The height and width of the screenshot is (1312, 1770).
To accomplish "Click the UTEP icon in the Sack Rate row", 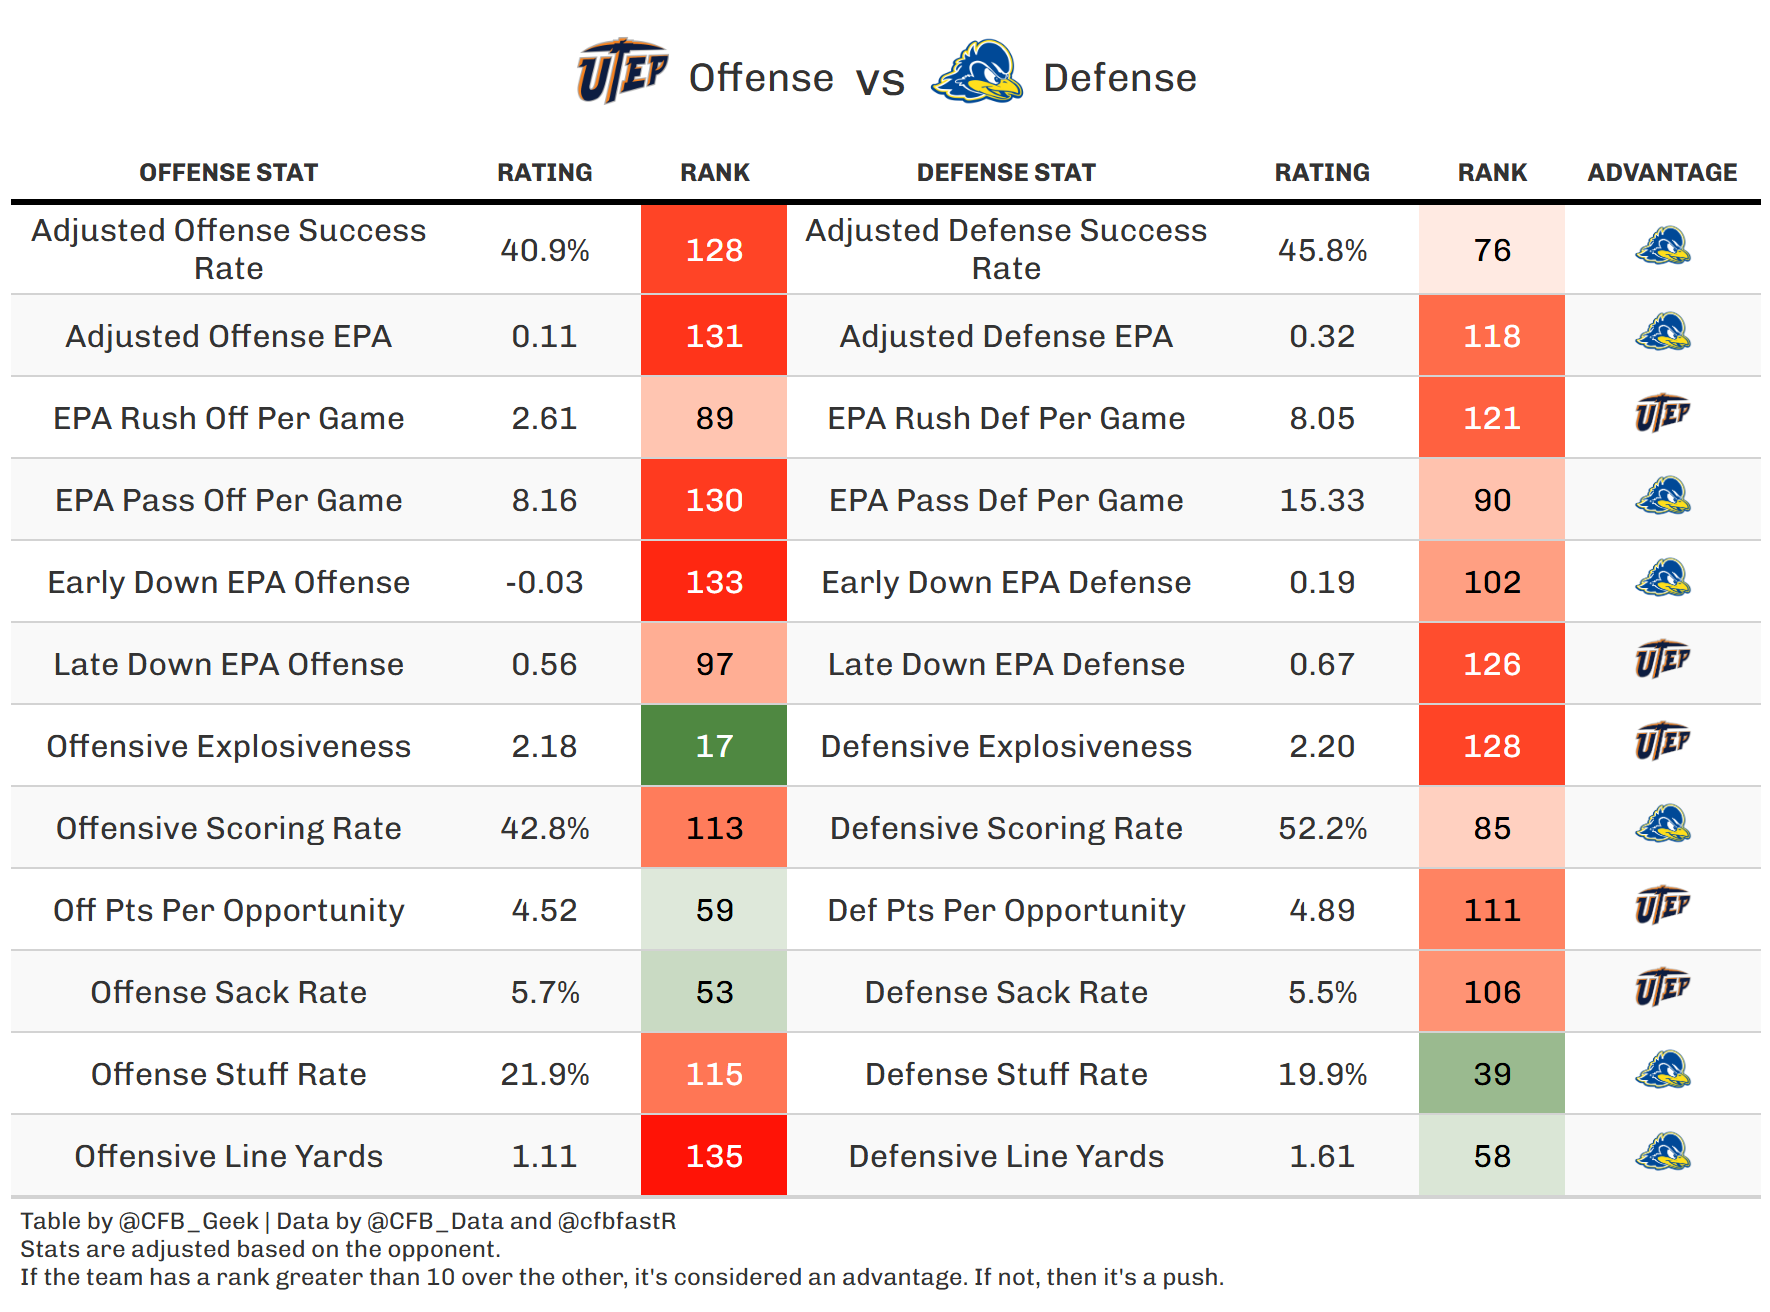I will click(1662, 988).
